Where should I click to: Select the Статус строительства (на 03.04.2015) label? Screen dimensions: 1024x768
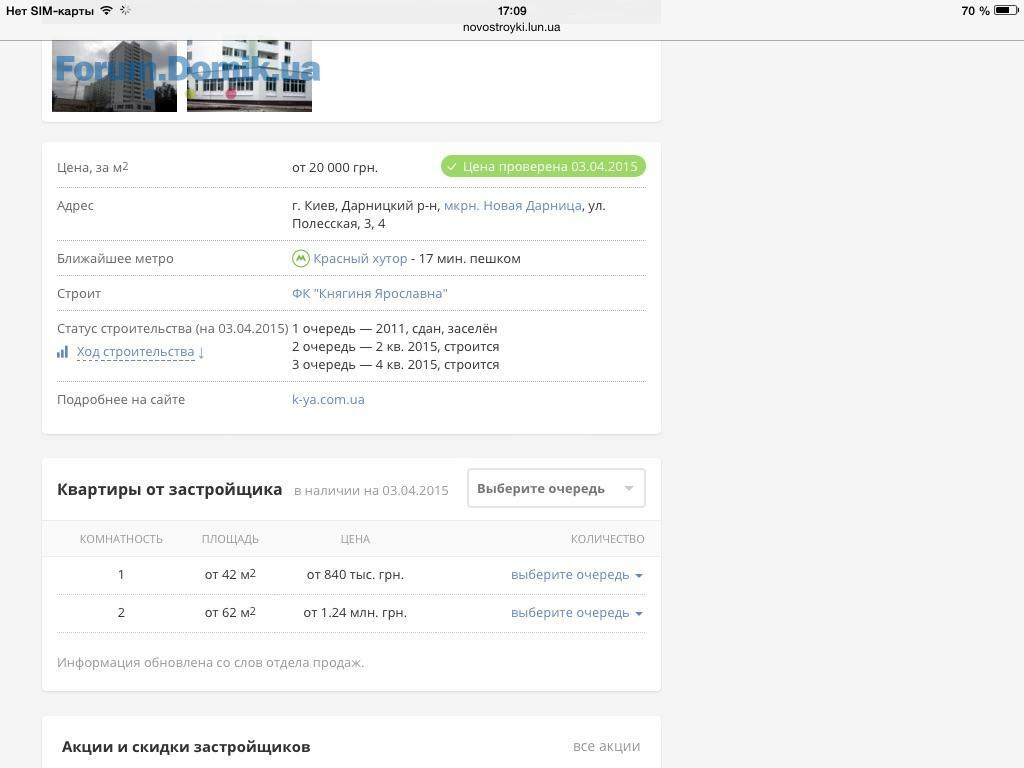172,329
